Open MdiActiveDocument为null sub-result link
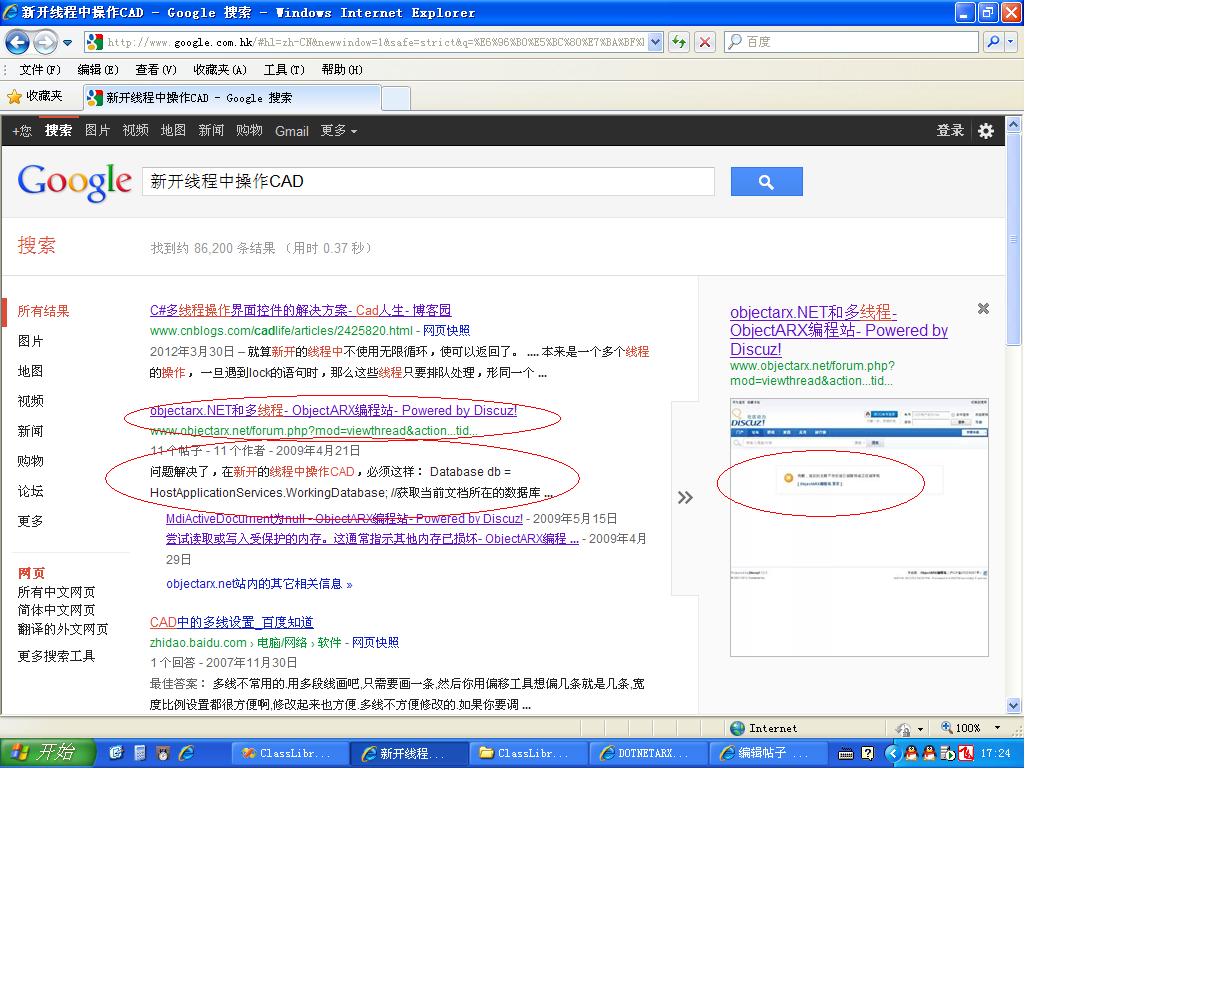The width and height of the screenshot is (1207, 1000). (x=344, y=519)
